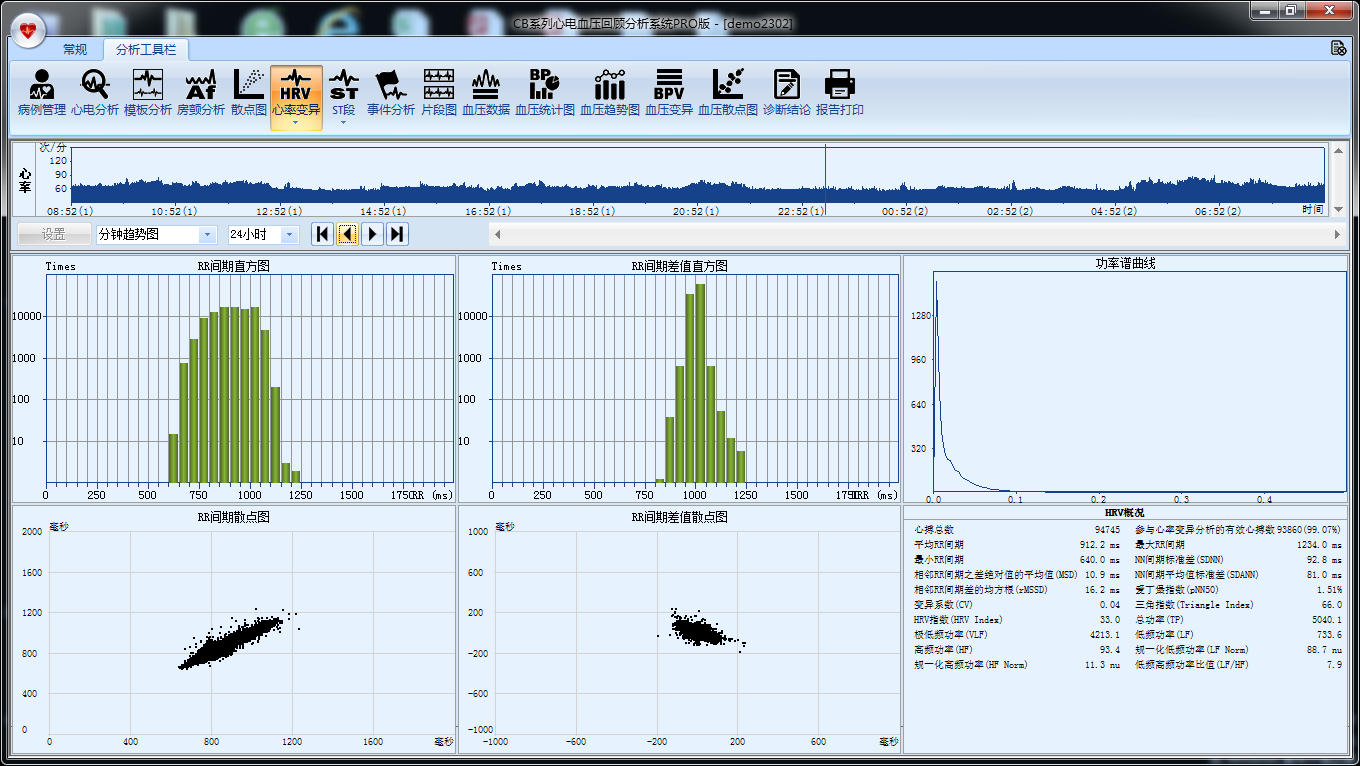The height and width of the screenshot is (766, 1360).
Task: Expand the 24小时 time range dropdown
Action: click(289, 235)
